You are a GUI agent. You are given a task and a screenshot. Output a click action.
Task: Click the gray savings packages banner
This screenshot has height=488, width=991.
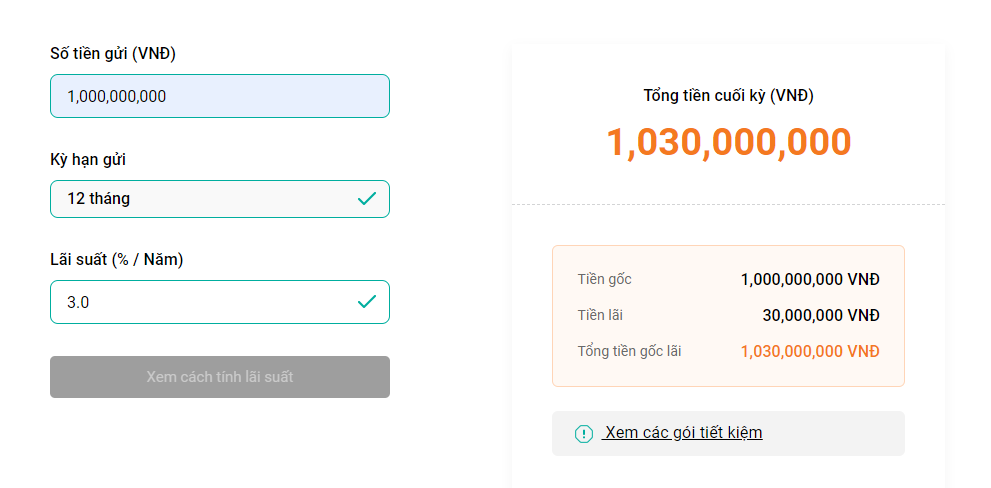[x=728, y=434]
